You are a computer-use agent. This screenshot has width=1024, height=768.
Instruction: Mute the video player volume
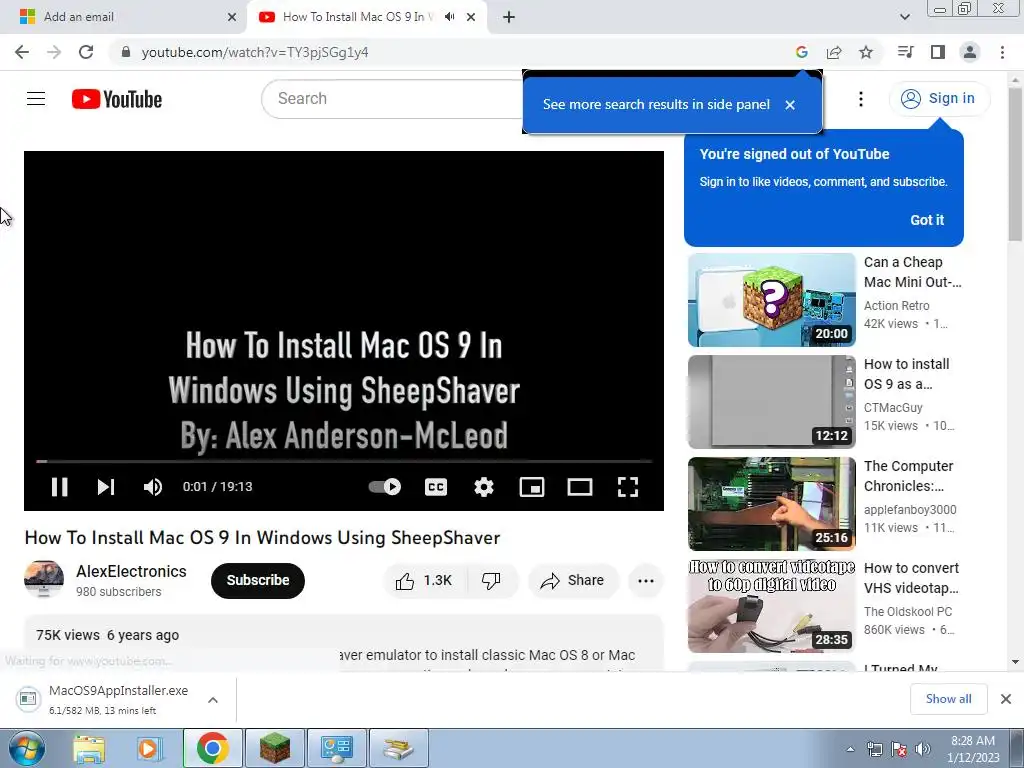pos(153,487)
